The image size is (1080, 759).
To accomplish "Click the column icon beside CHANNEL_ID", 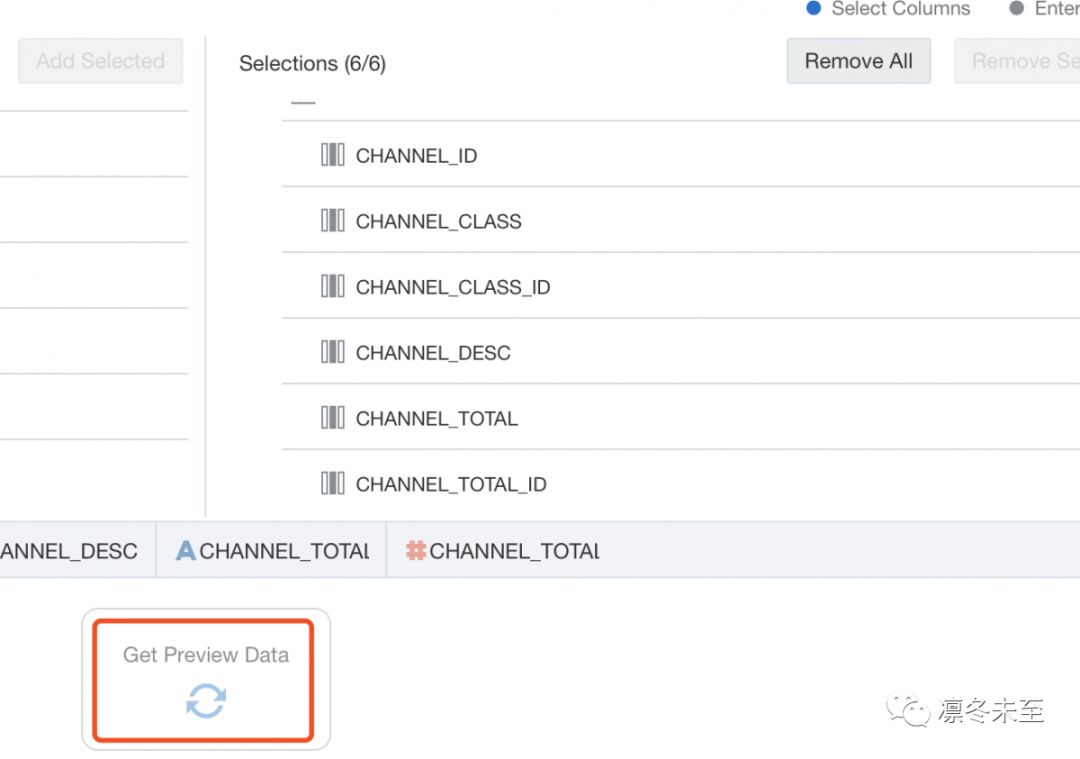I will (332, 155).
